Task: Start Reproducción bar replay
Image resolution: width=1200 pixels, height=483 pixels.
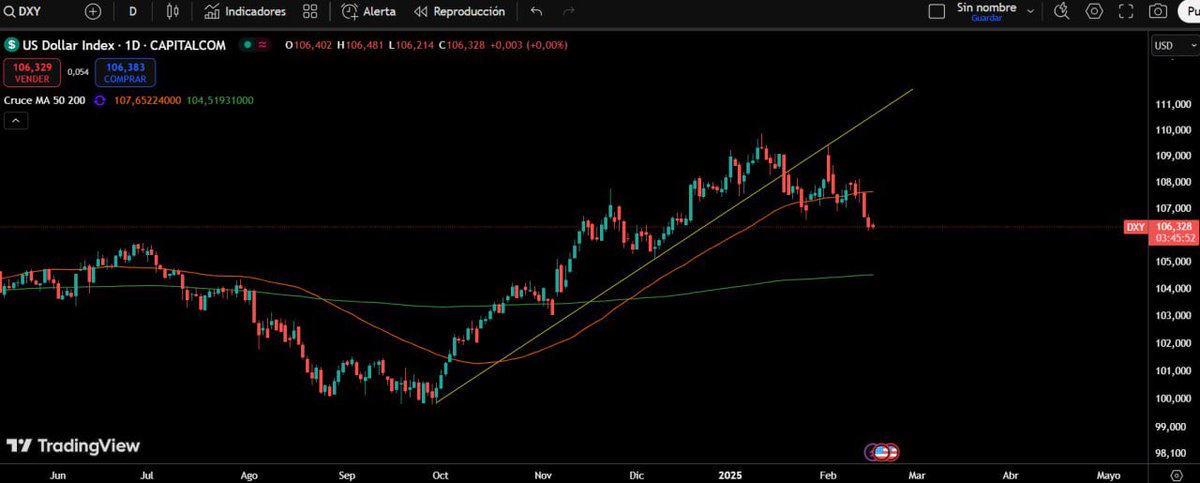Action: pyautogui.click(x=459, y=11)
